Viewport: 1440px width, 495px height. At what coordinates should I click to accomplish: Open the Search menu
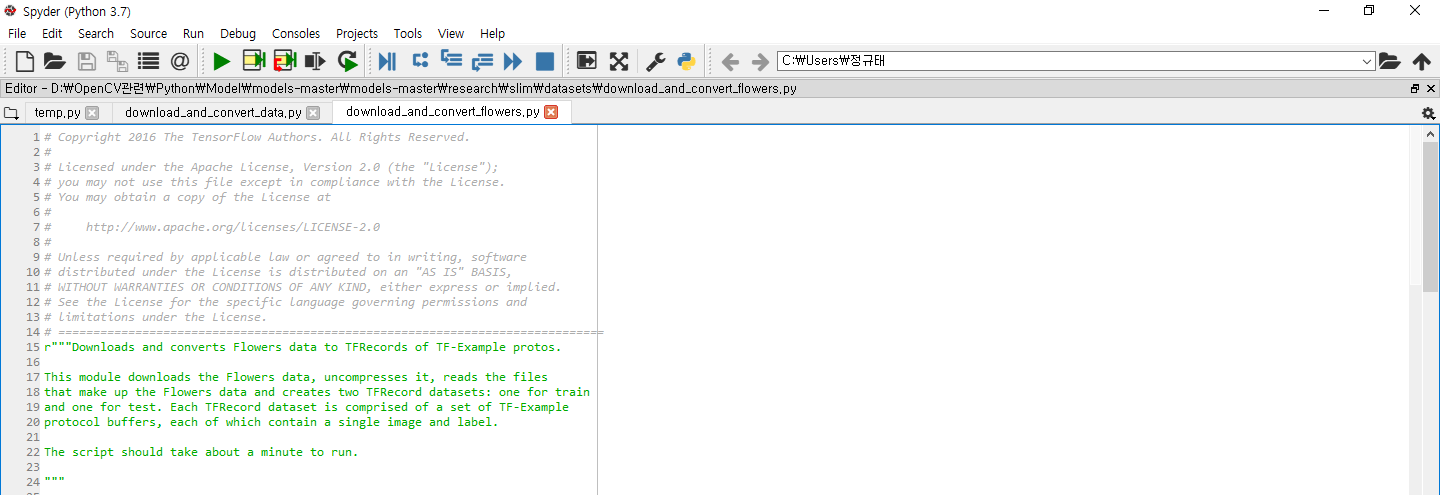(x=96, y=33)
